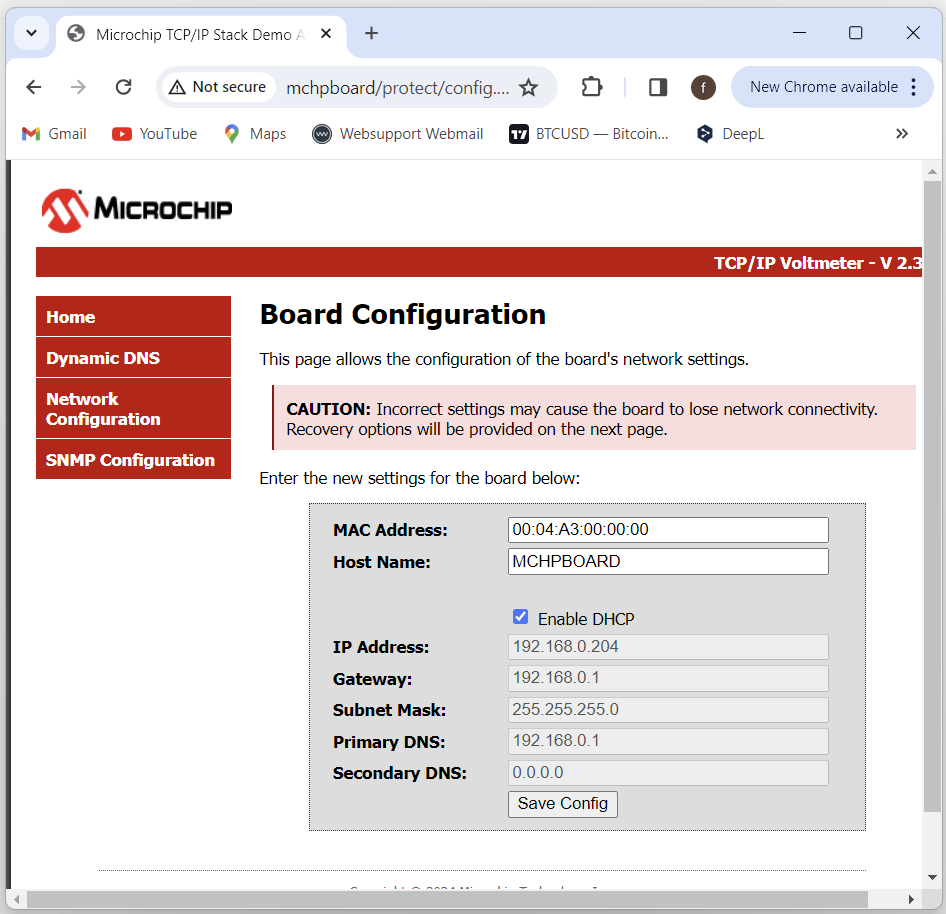
Task: Open the BTCUSD Bitcoin bookmark
Action: coord(589,134)
